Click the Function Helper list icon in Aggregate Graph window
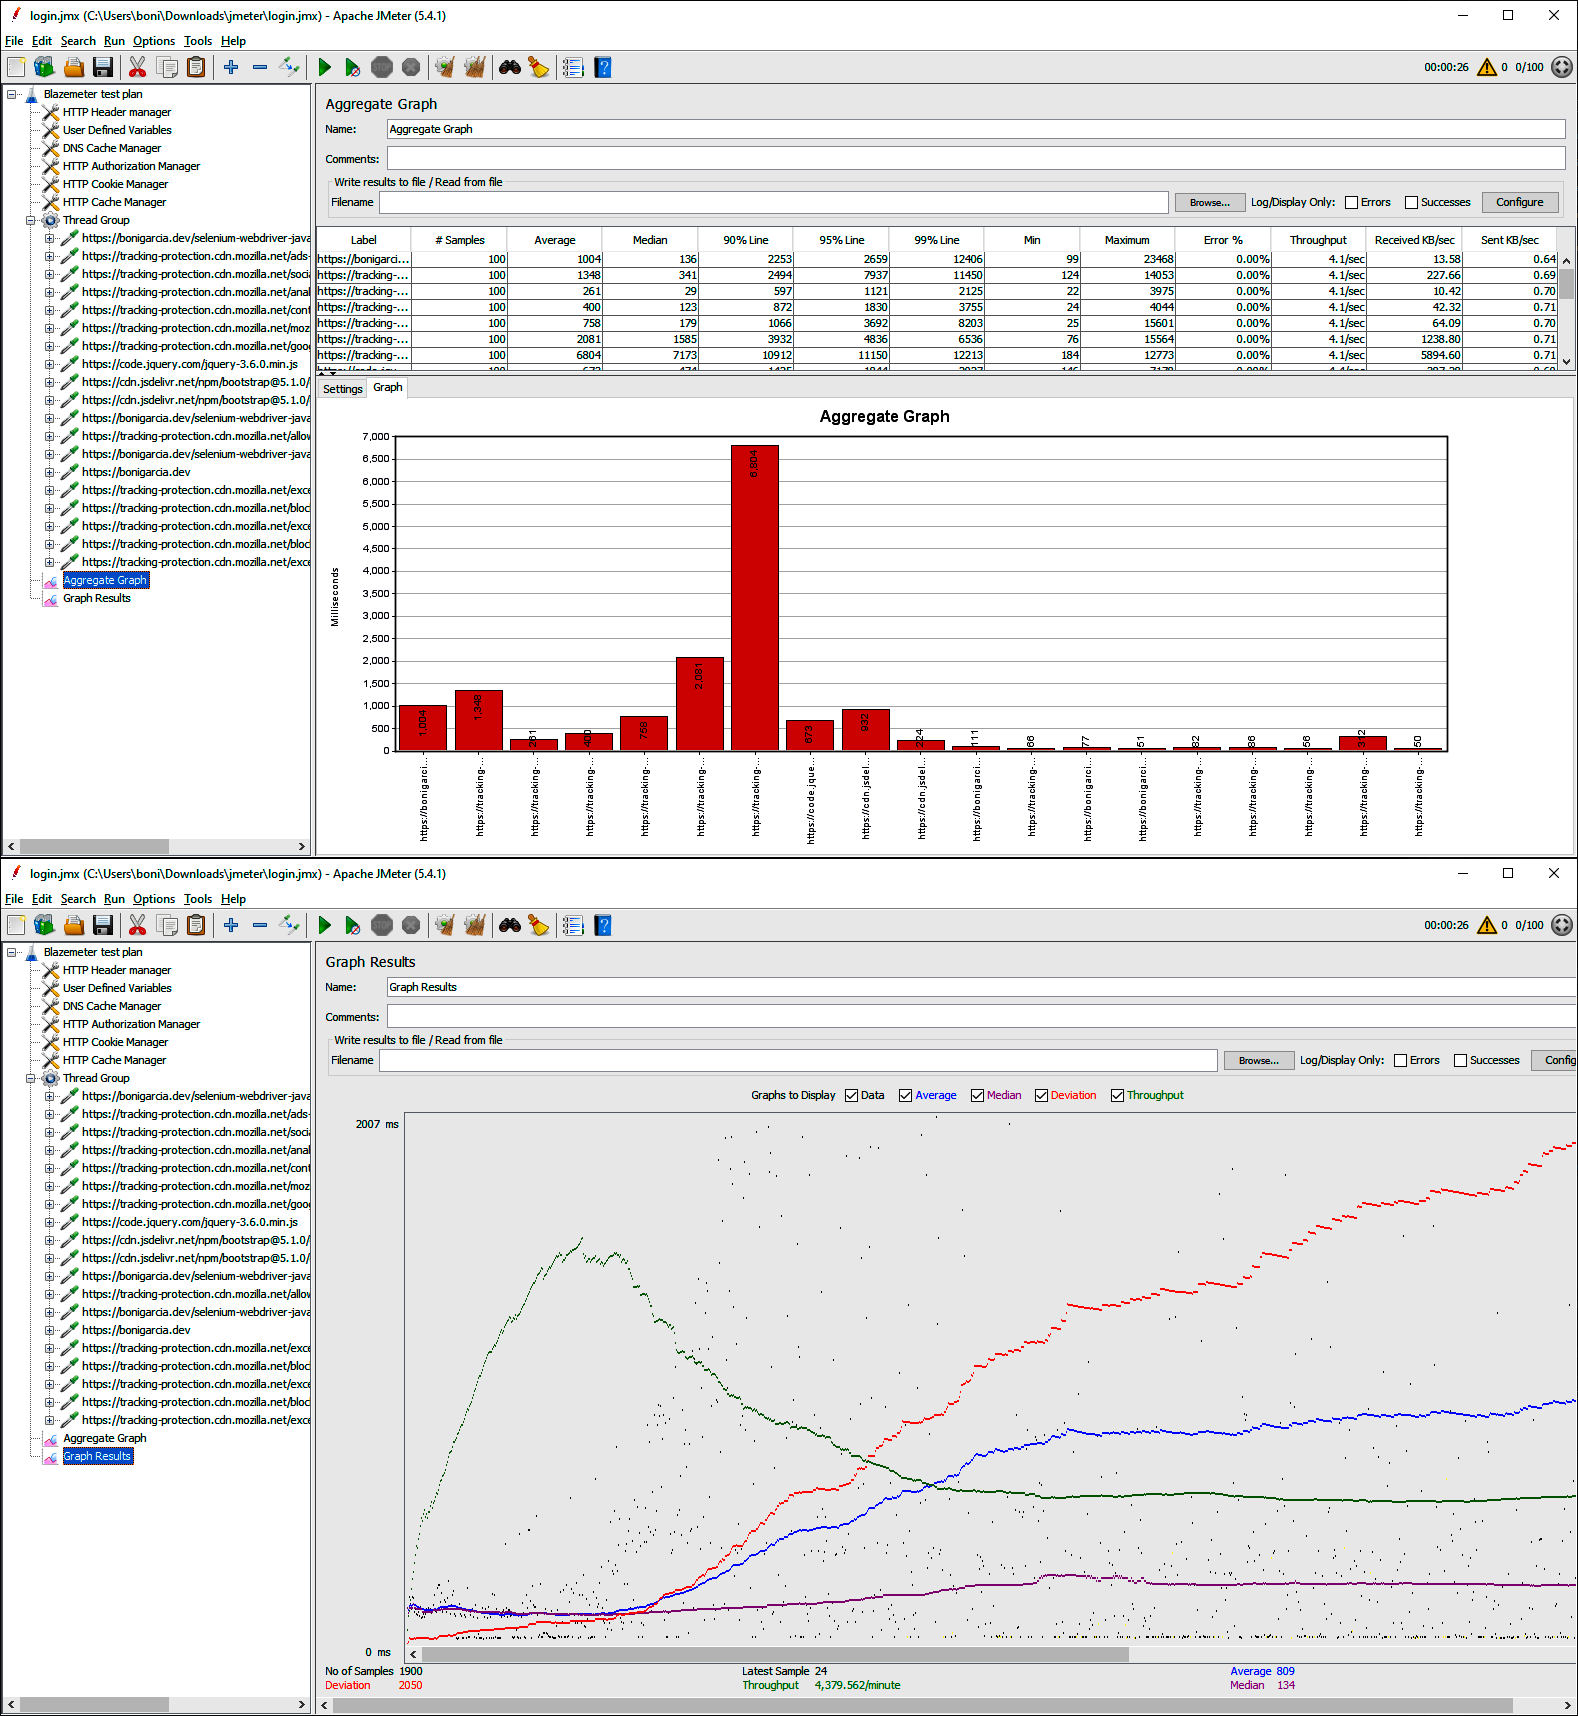 [x=573, y=67]
